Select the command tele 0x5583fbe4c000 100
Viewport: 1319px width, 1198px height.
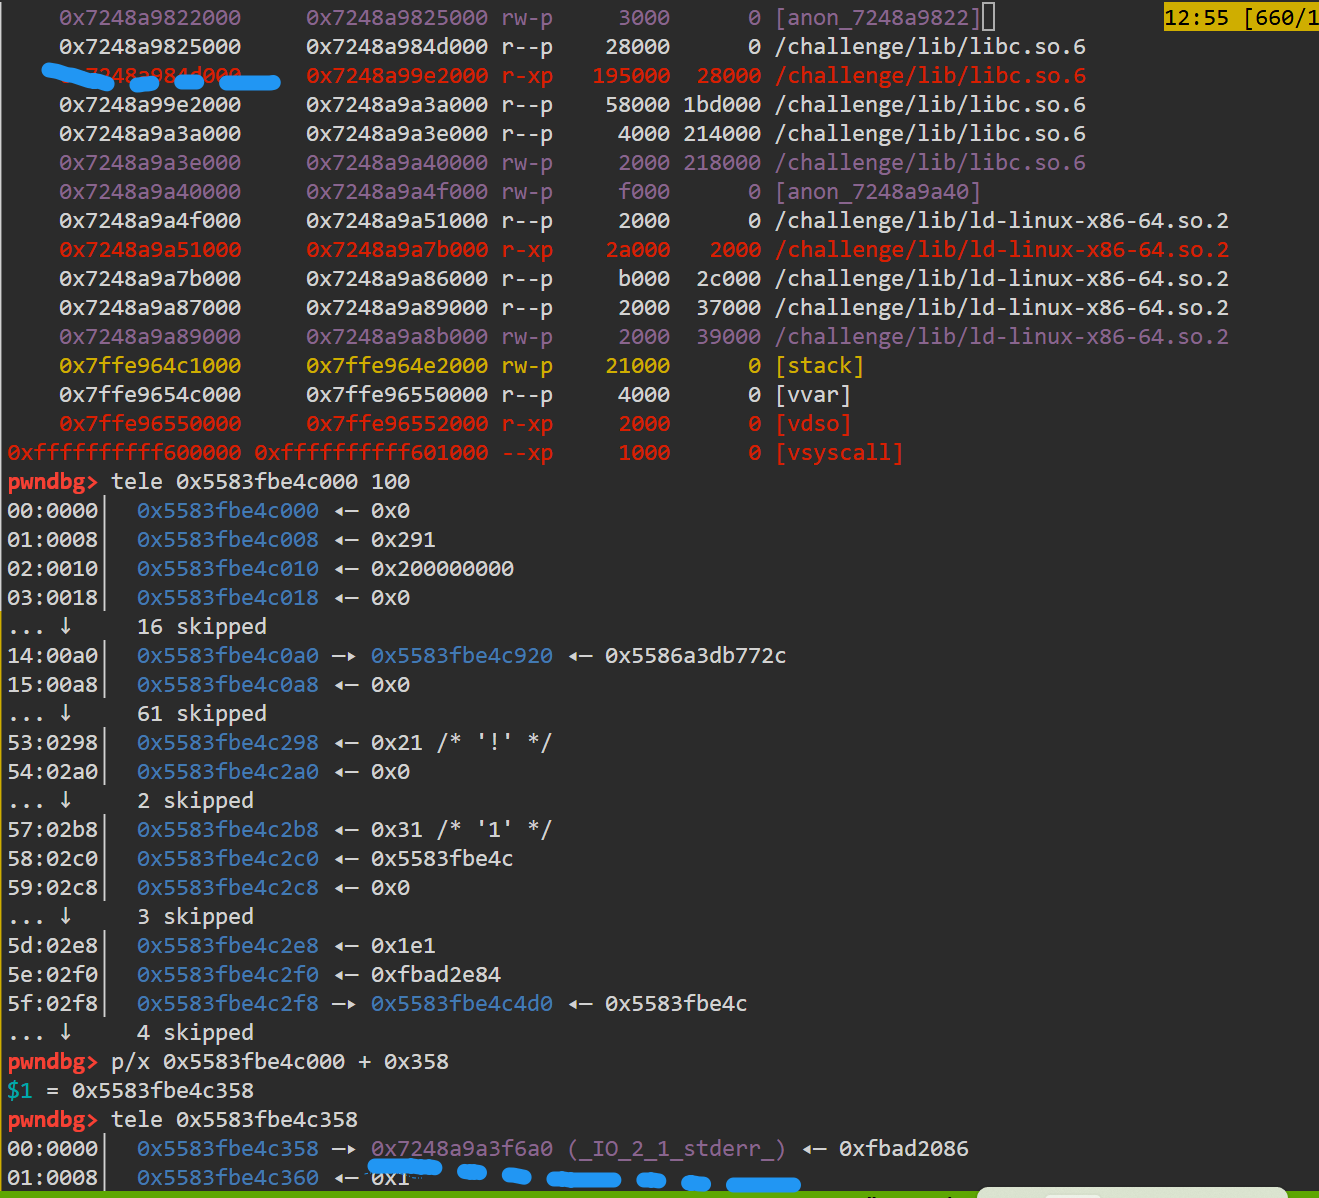tap(260, 482)
